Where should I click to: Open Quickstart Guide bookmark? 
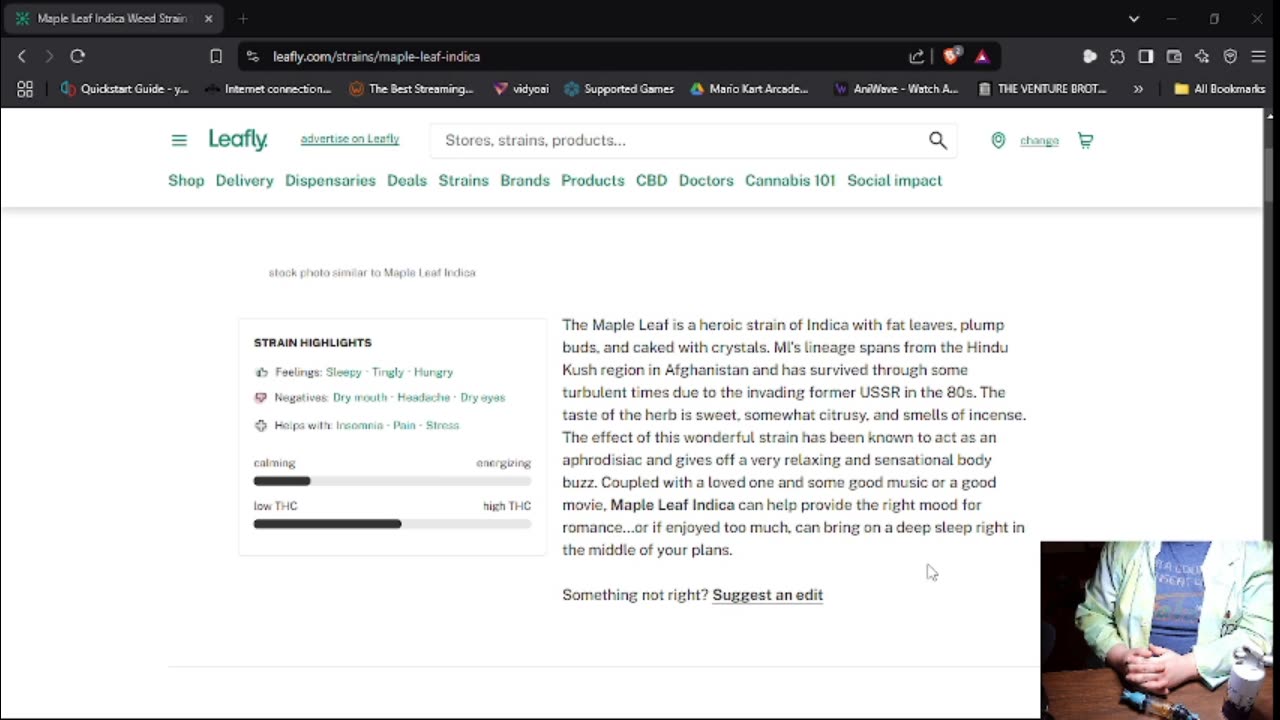coord(124,88)
